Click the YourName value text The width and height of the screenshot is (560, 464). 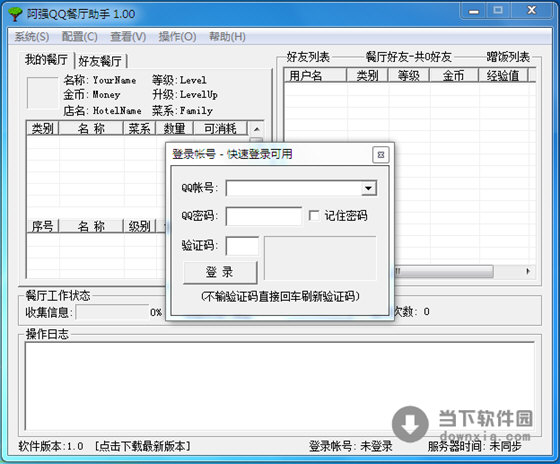(114, 80)
